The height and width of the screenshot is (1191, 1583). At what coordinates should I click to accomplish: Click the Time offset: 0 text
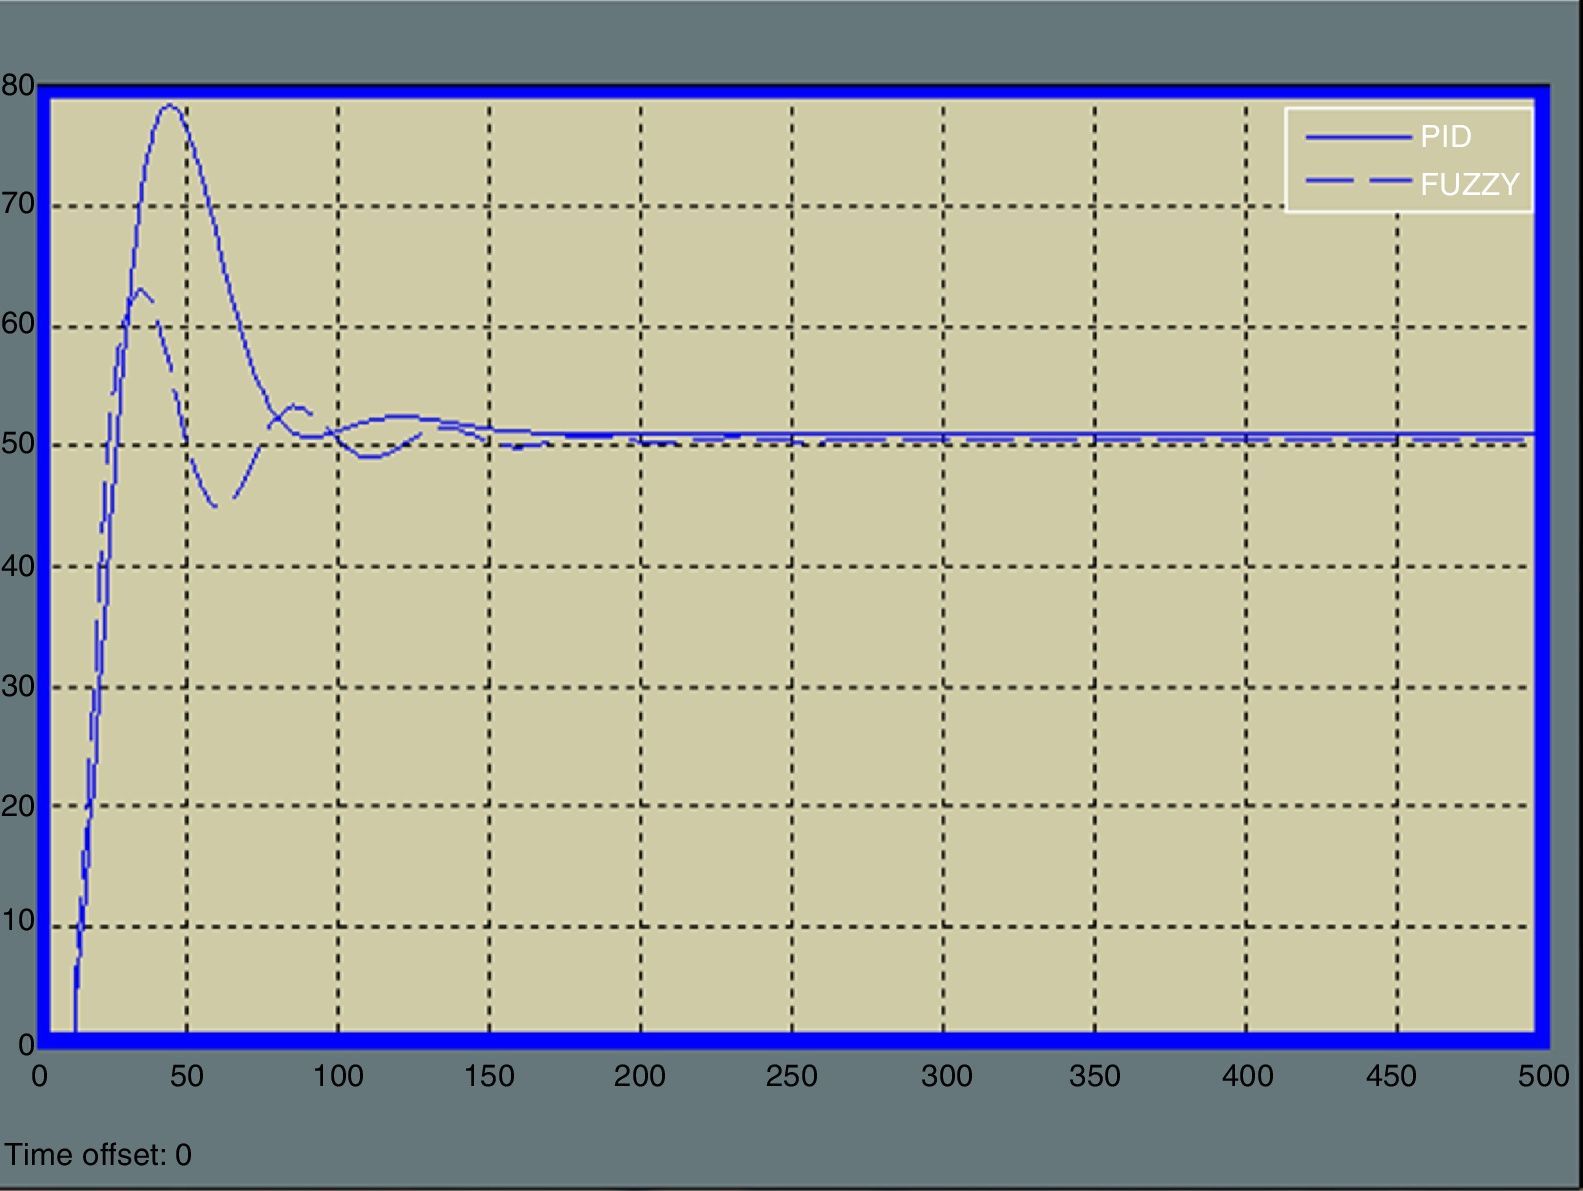point(98,1155)
